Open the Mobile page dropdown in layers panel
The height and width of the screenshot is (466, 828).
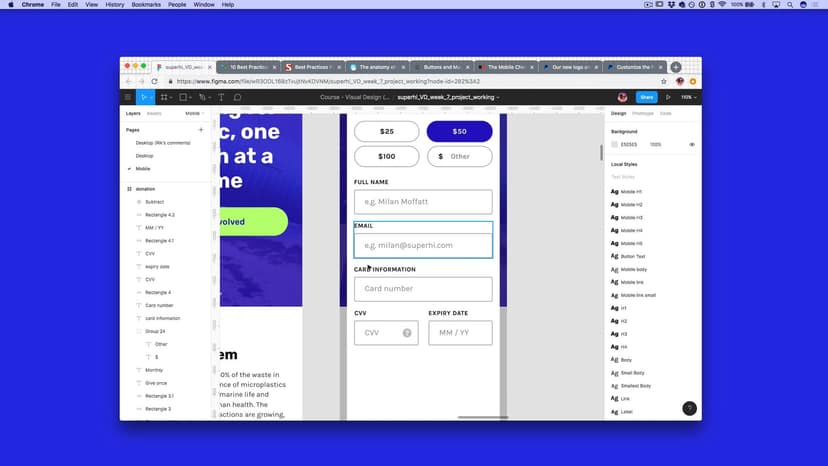(x=194, y=113)
